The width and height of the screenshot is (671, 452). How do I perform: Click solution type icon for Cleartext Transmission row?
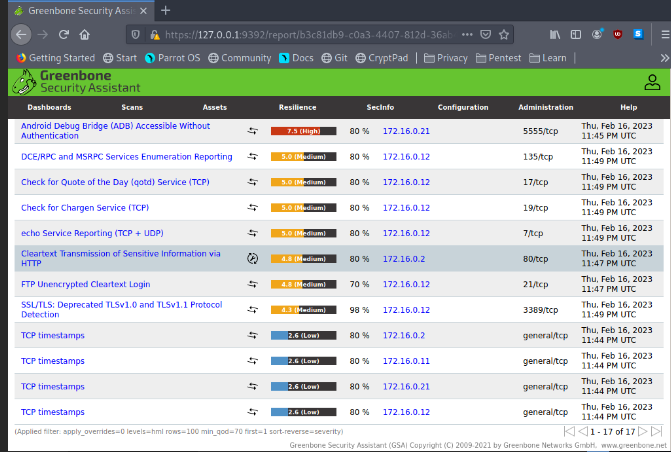pos(253,258)
